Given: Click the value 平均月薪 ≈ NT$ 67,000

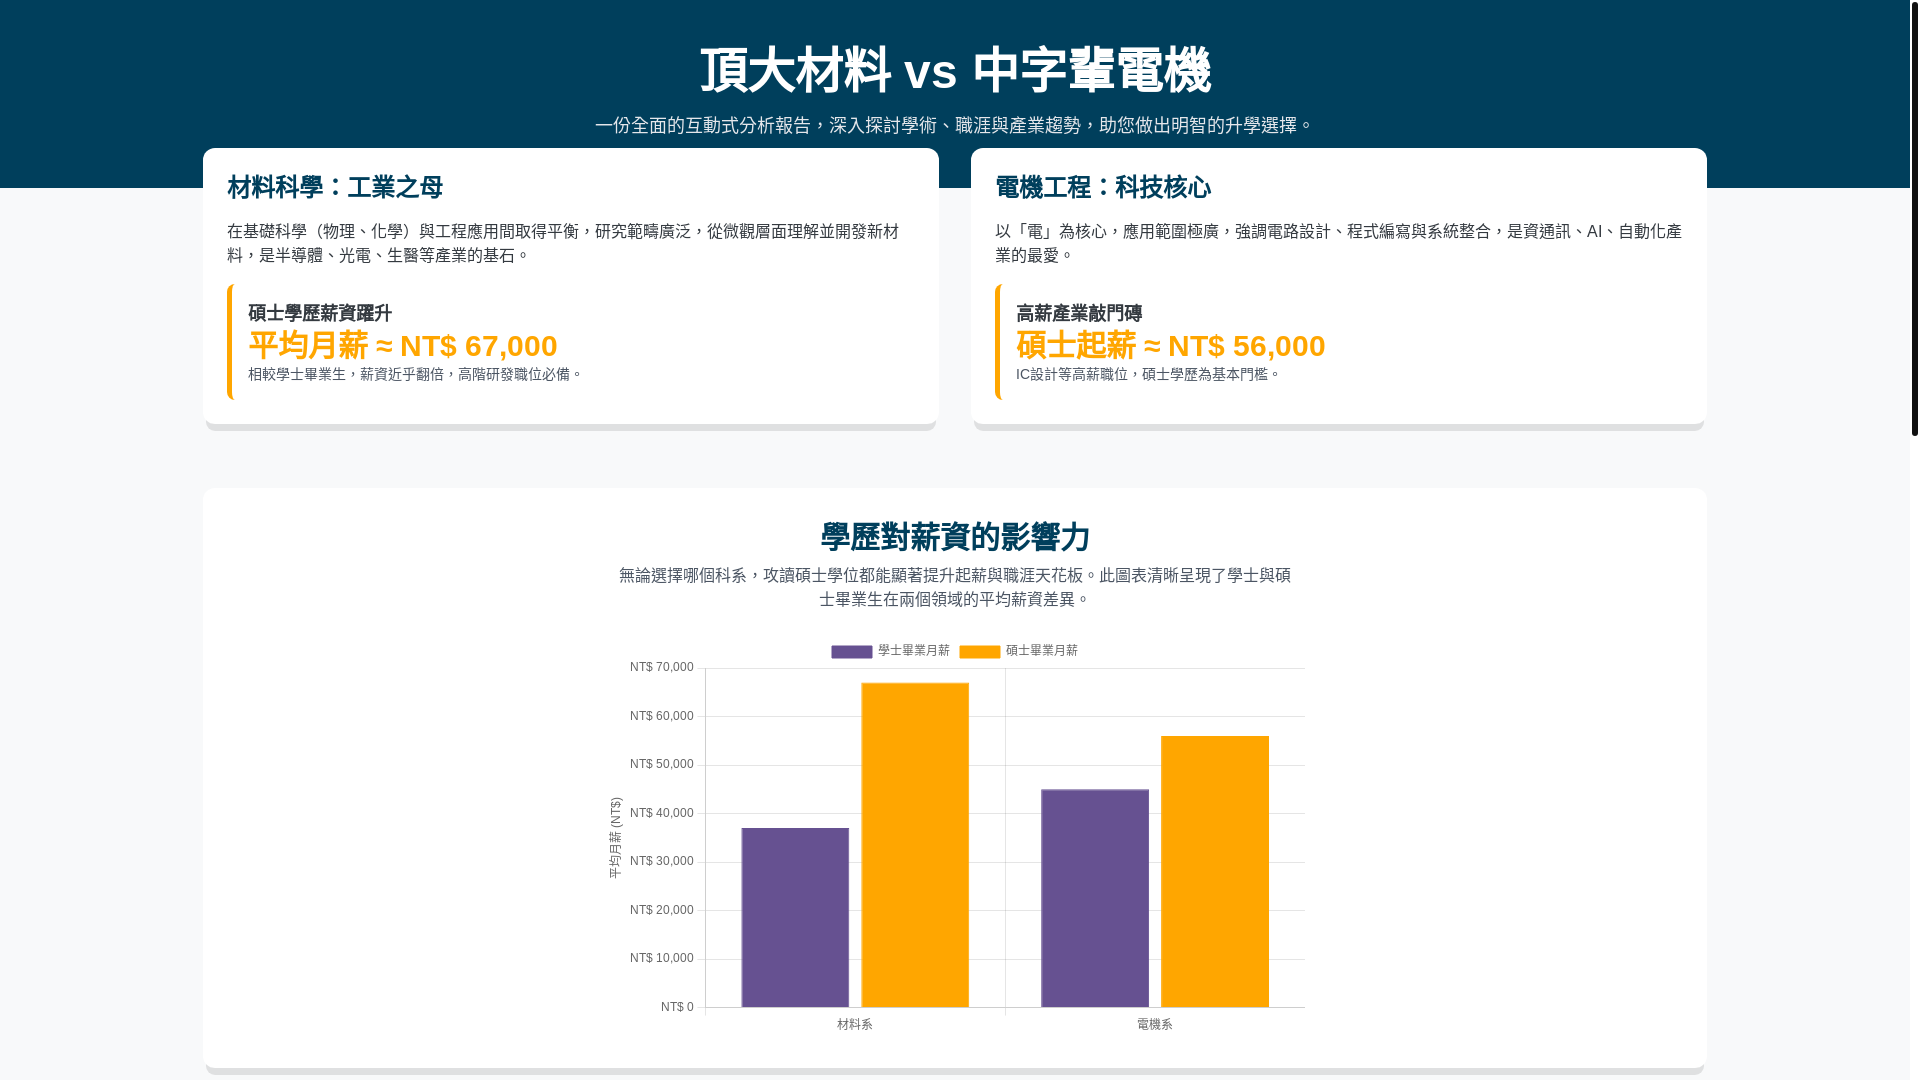Looking at the screenshot, I should 403,345.
